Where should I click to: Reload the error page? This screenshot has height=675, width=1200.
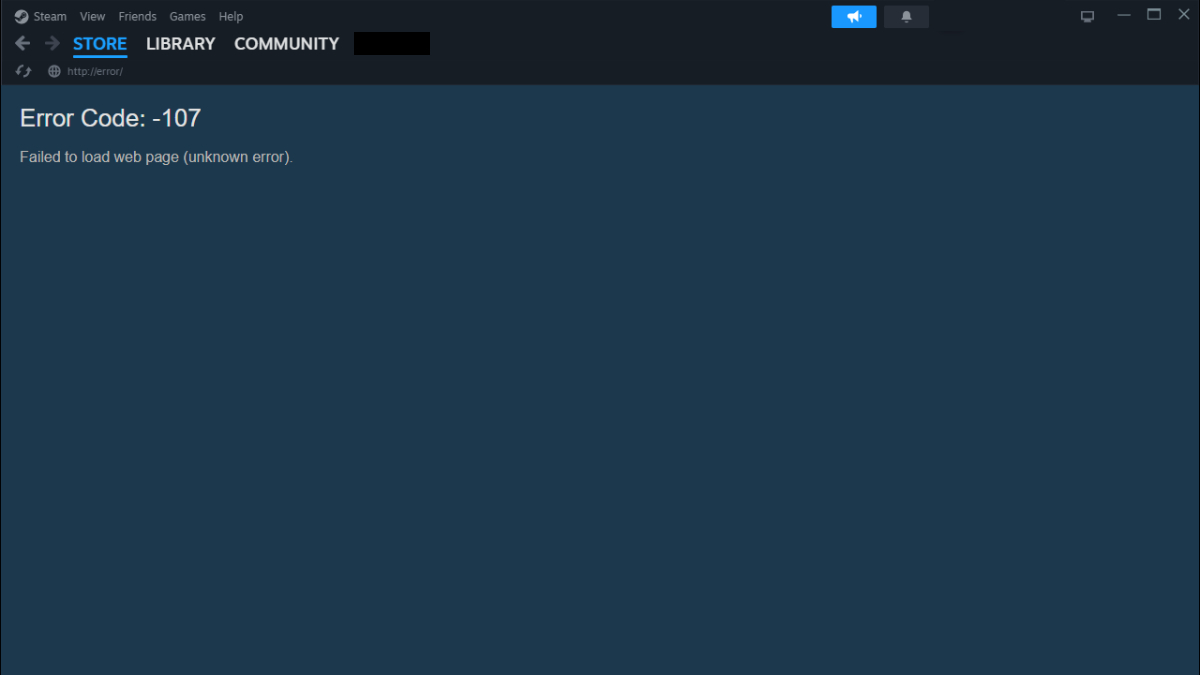click(x=23, y=71)
